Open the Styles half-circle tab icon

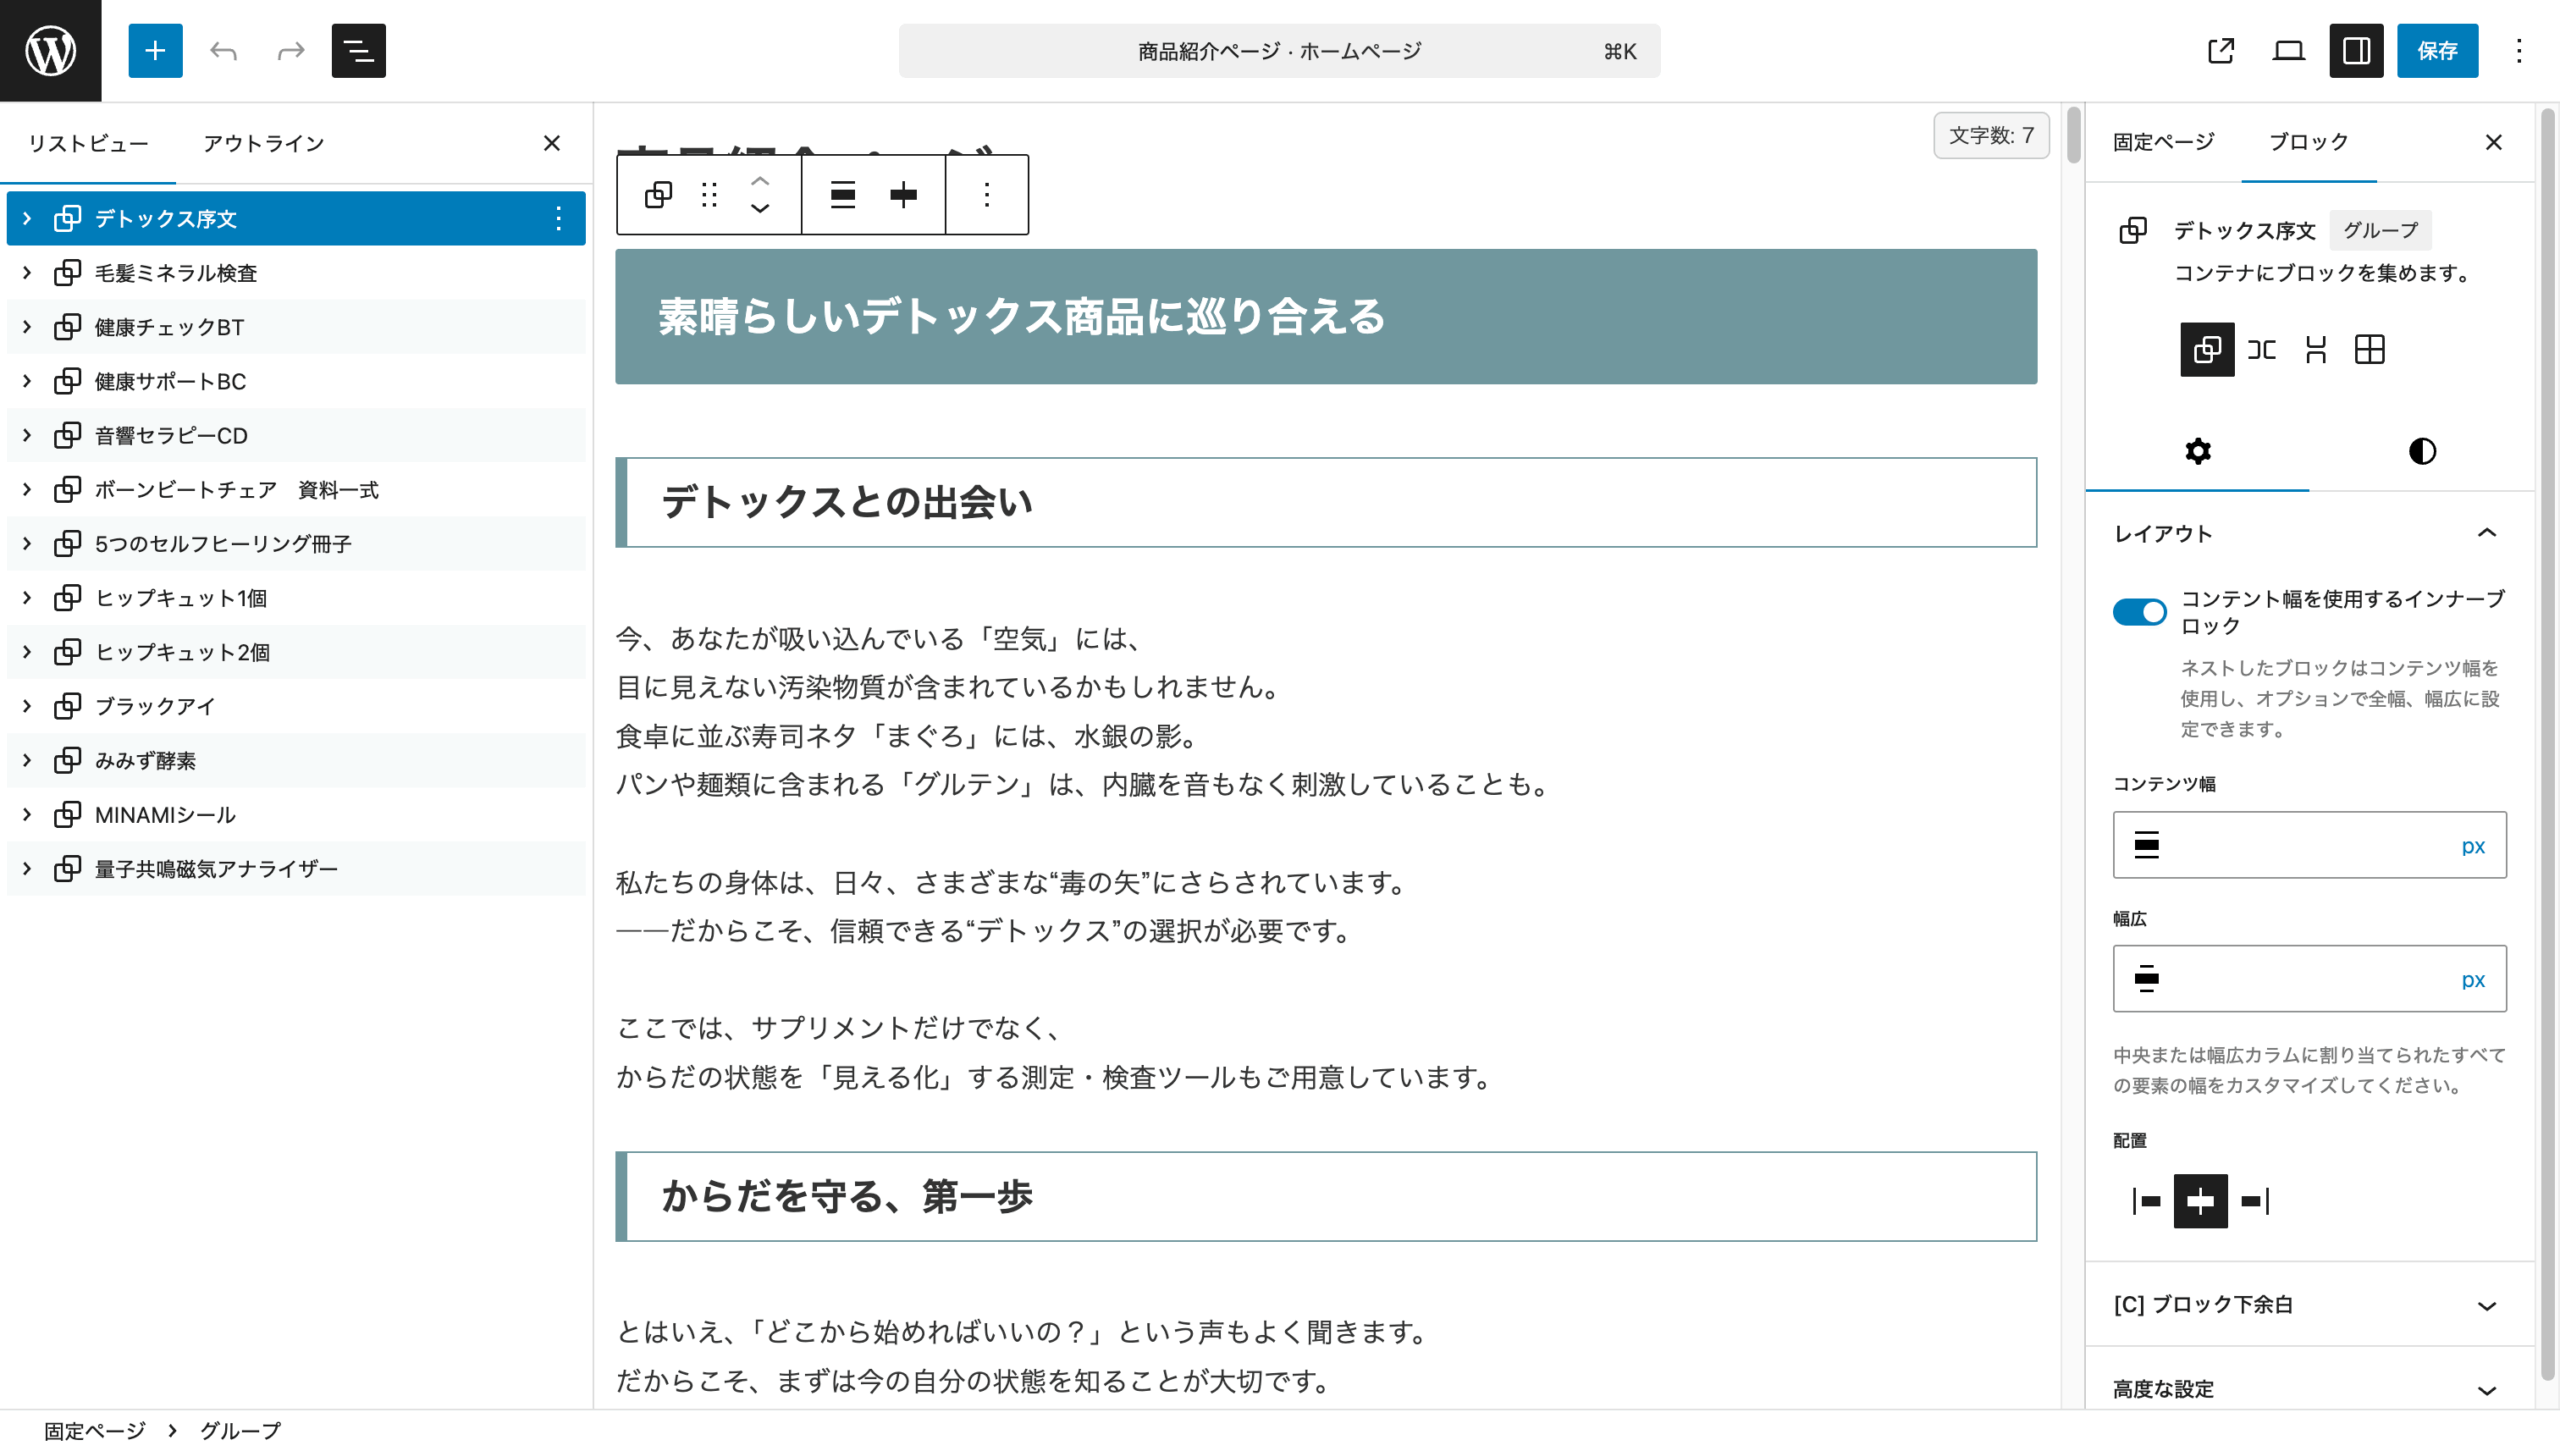(x=2421, y=451)
